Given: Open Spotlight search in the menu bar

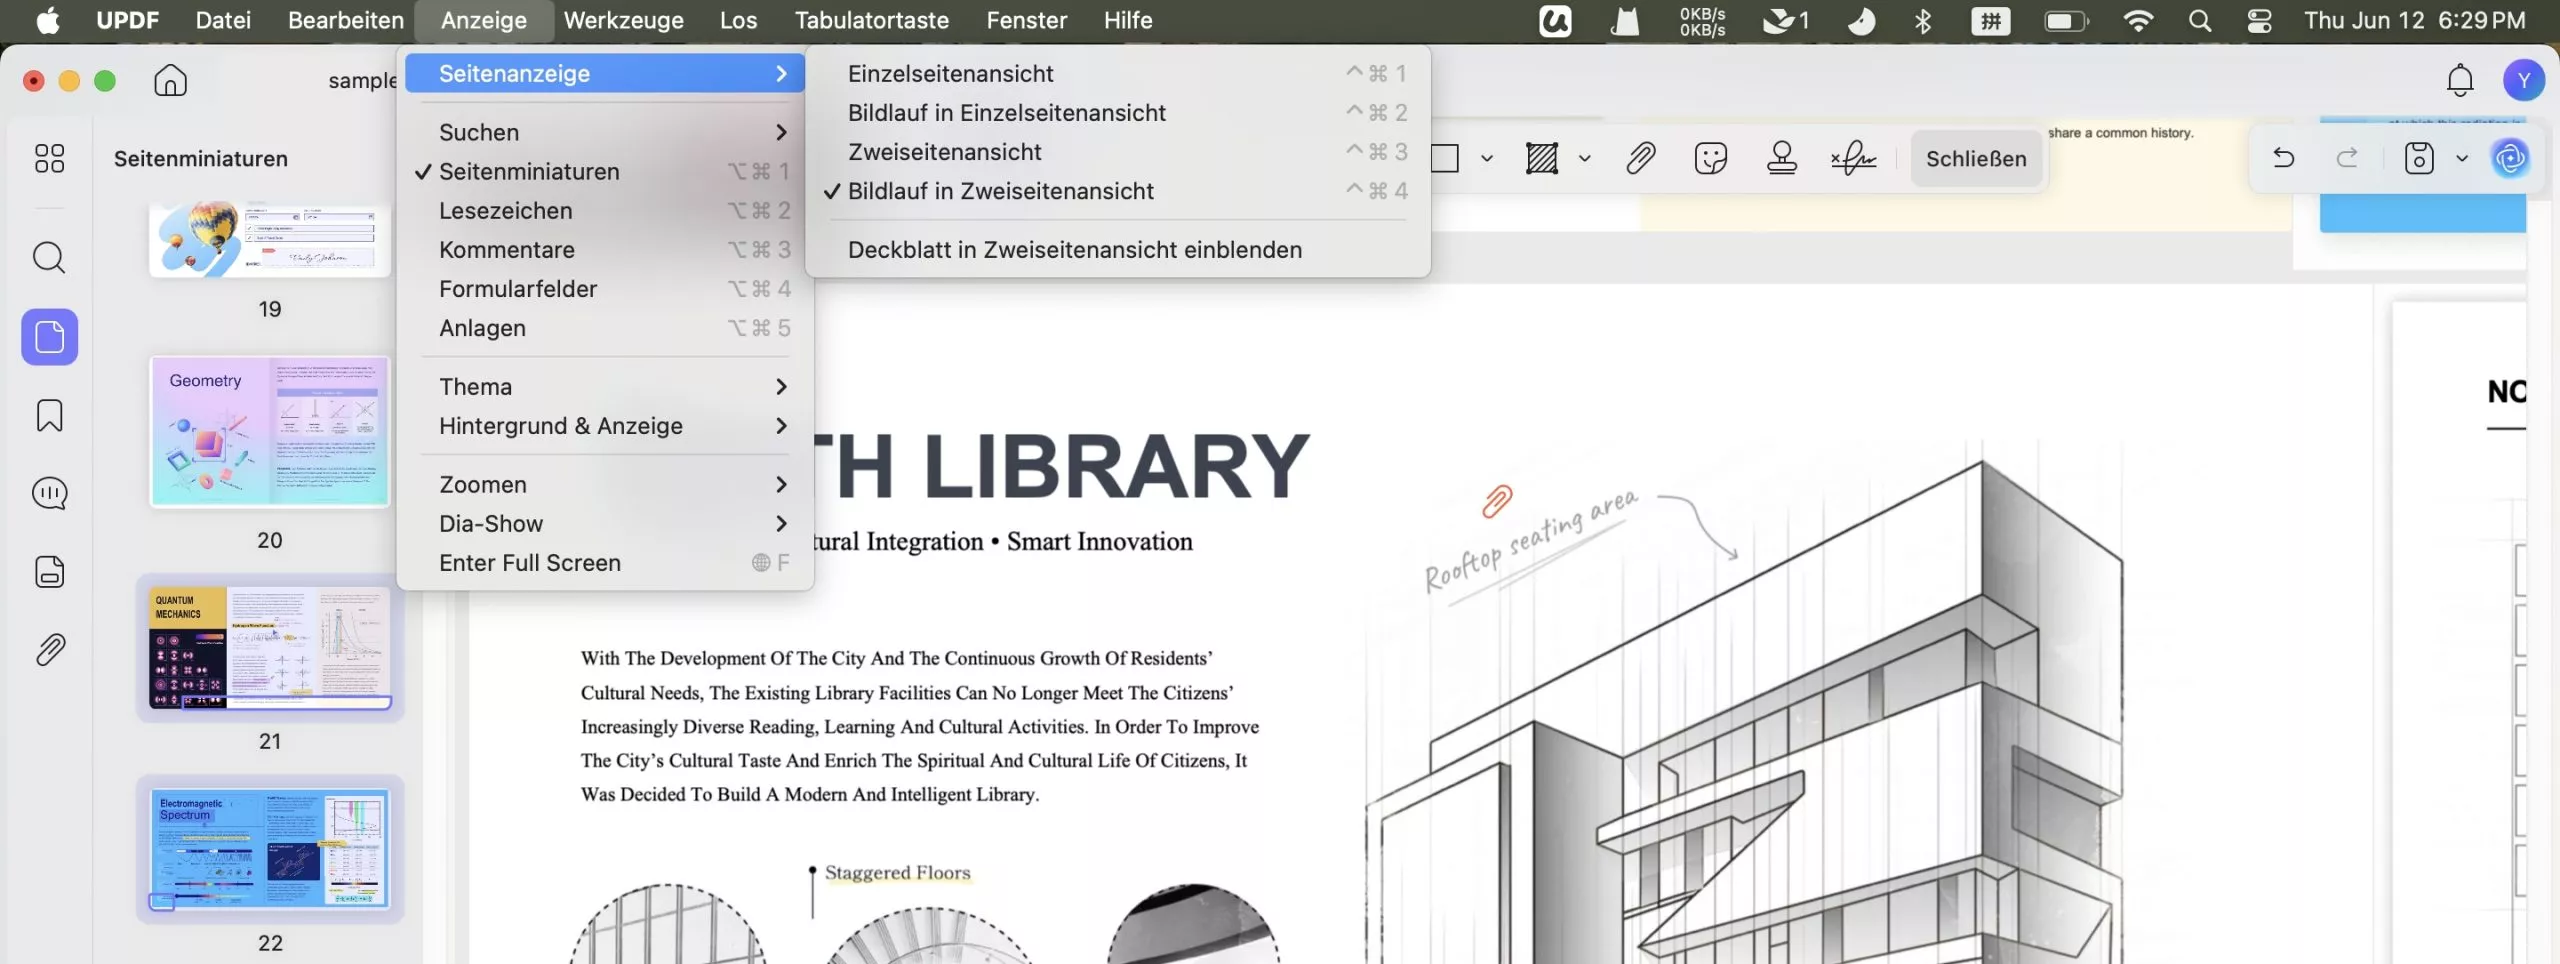Looking at the screenshot, I should [2199, 20].
